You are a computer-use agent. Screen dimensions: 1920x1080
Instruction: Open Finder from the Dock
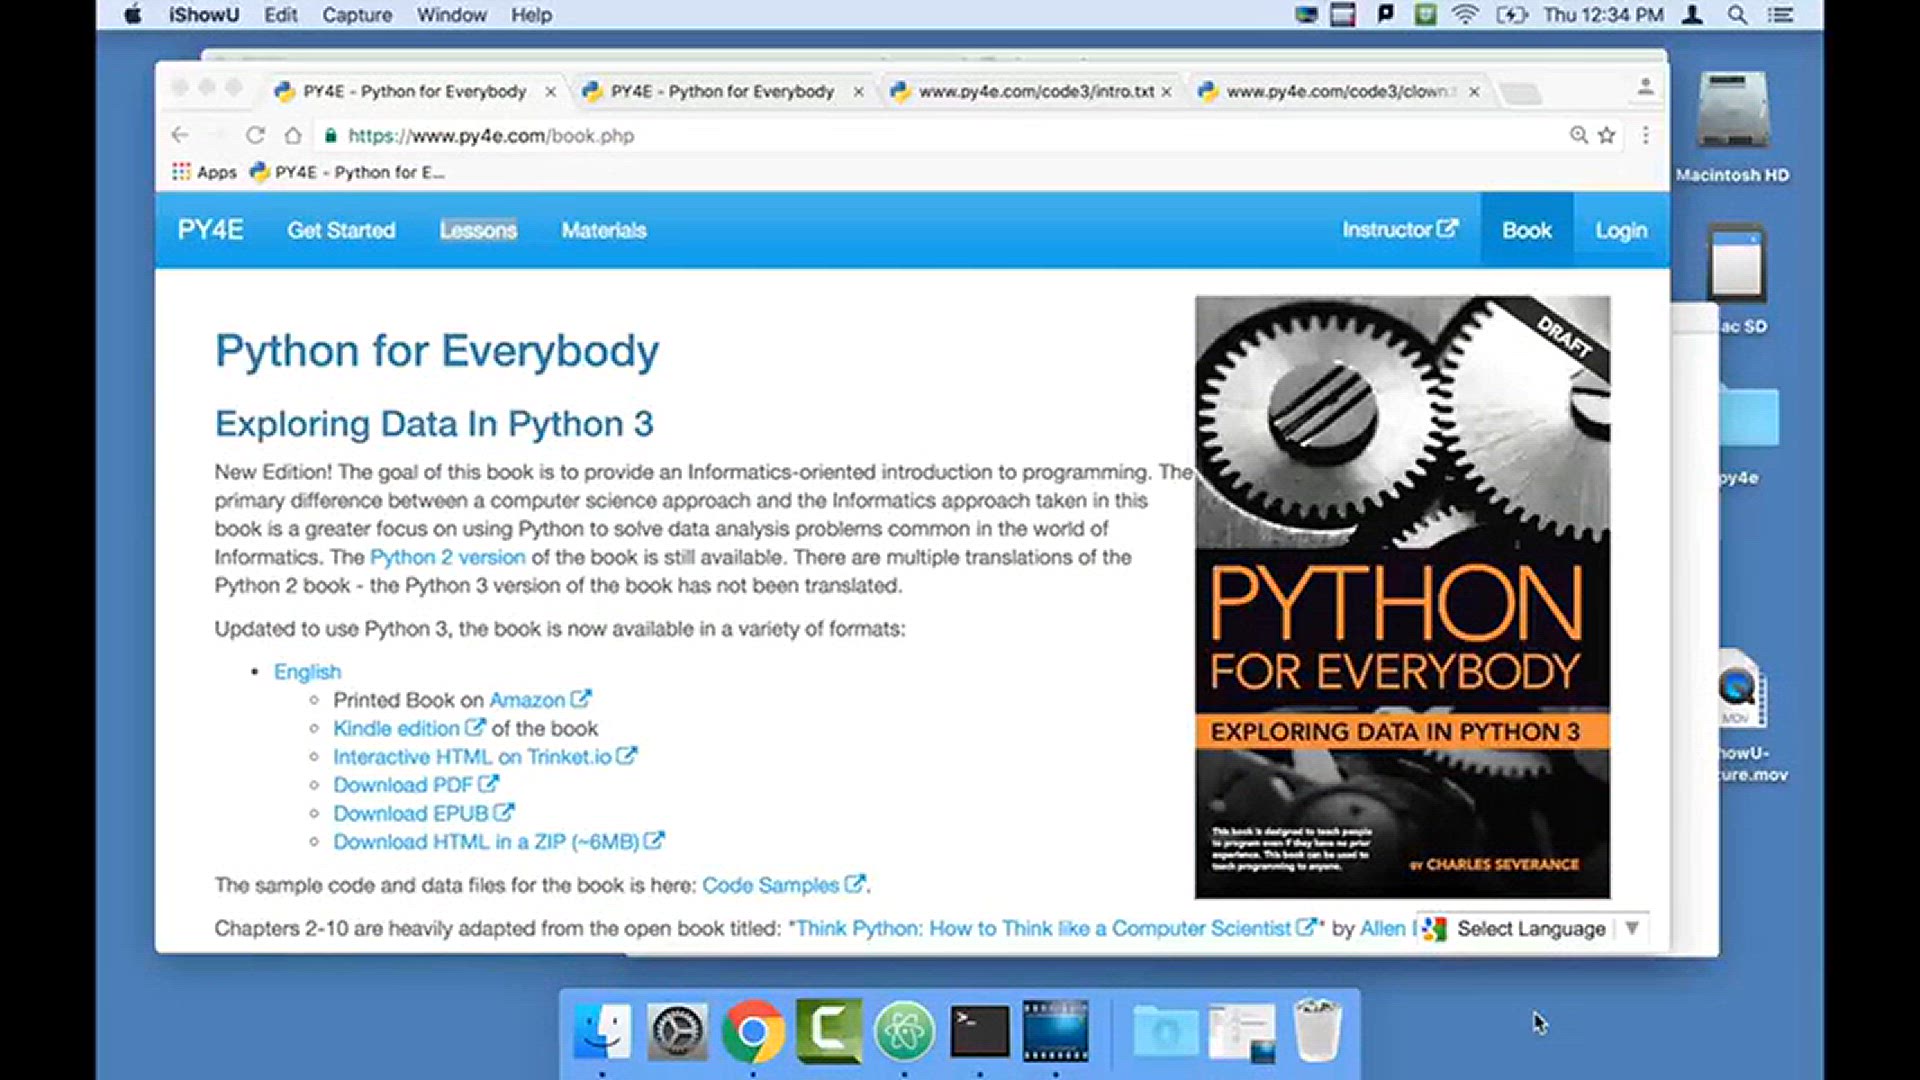602,1031
